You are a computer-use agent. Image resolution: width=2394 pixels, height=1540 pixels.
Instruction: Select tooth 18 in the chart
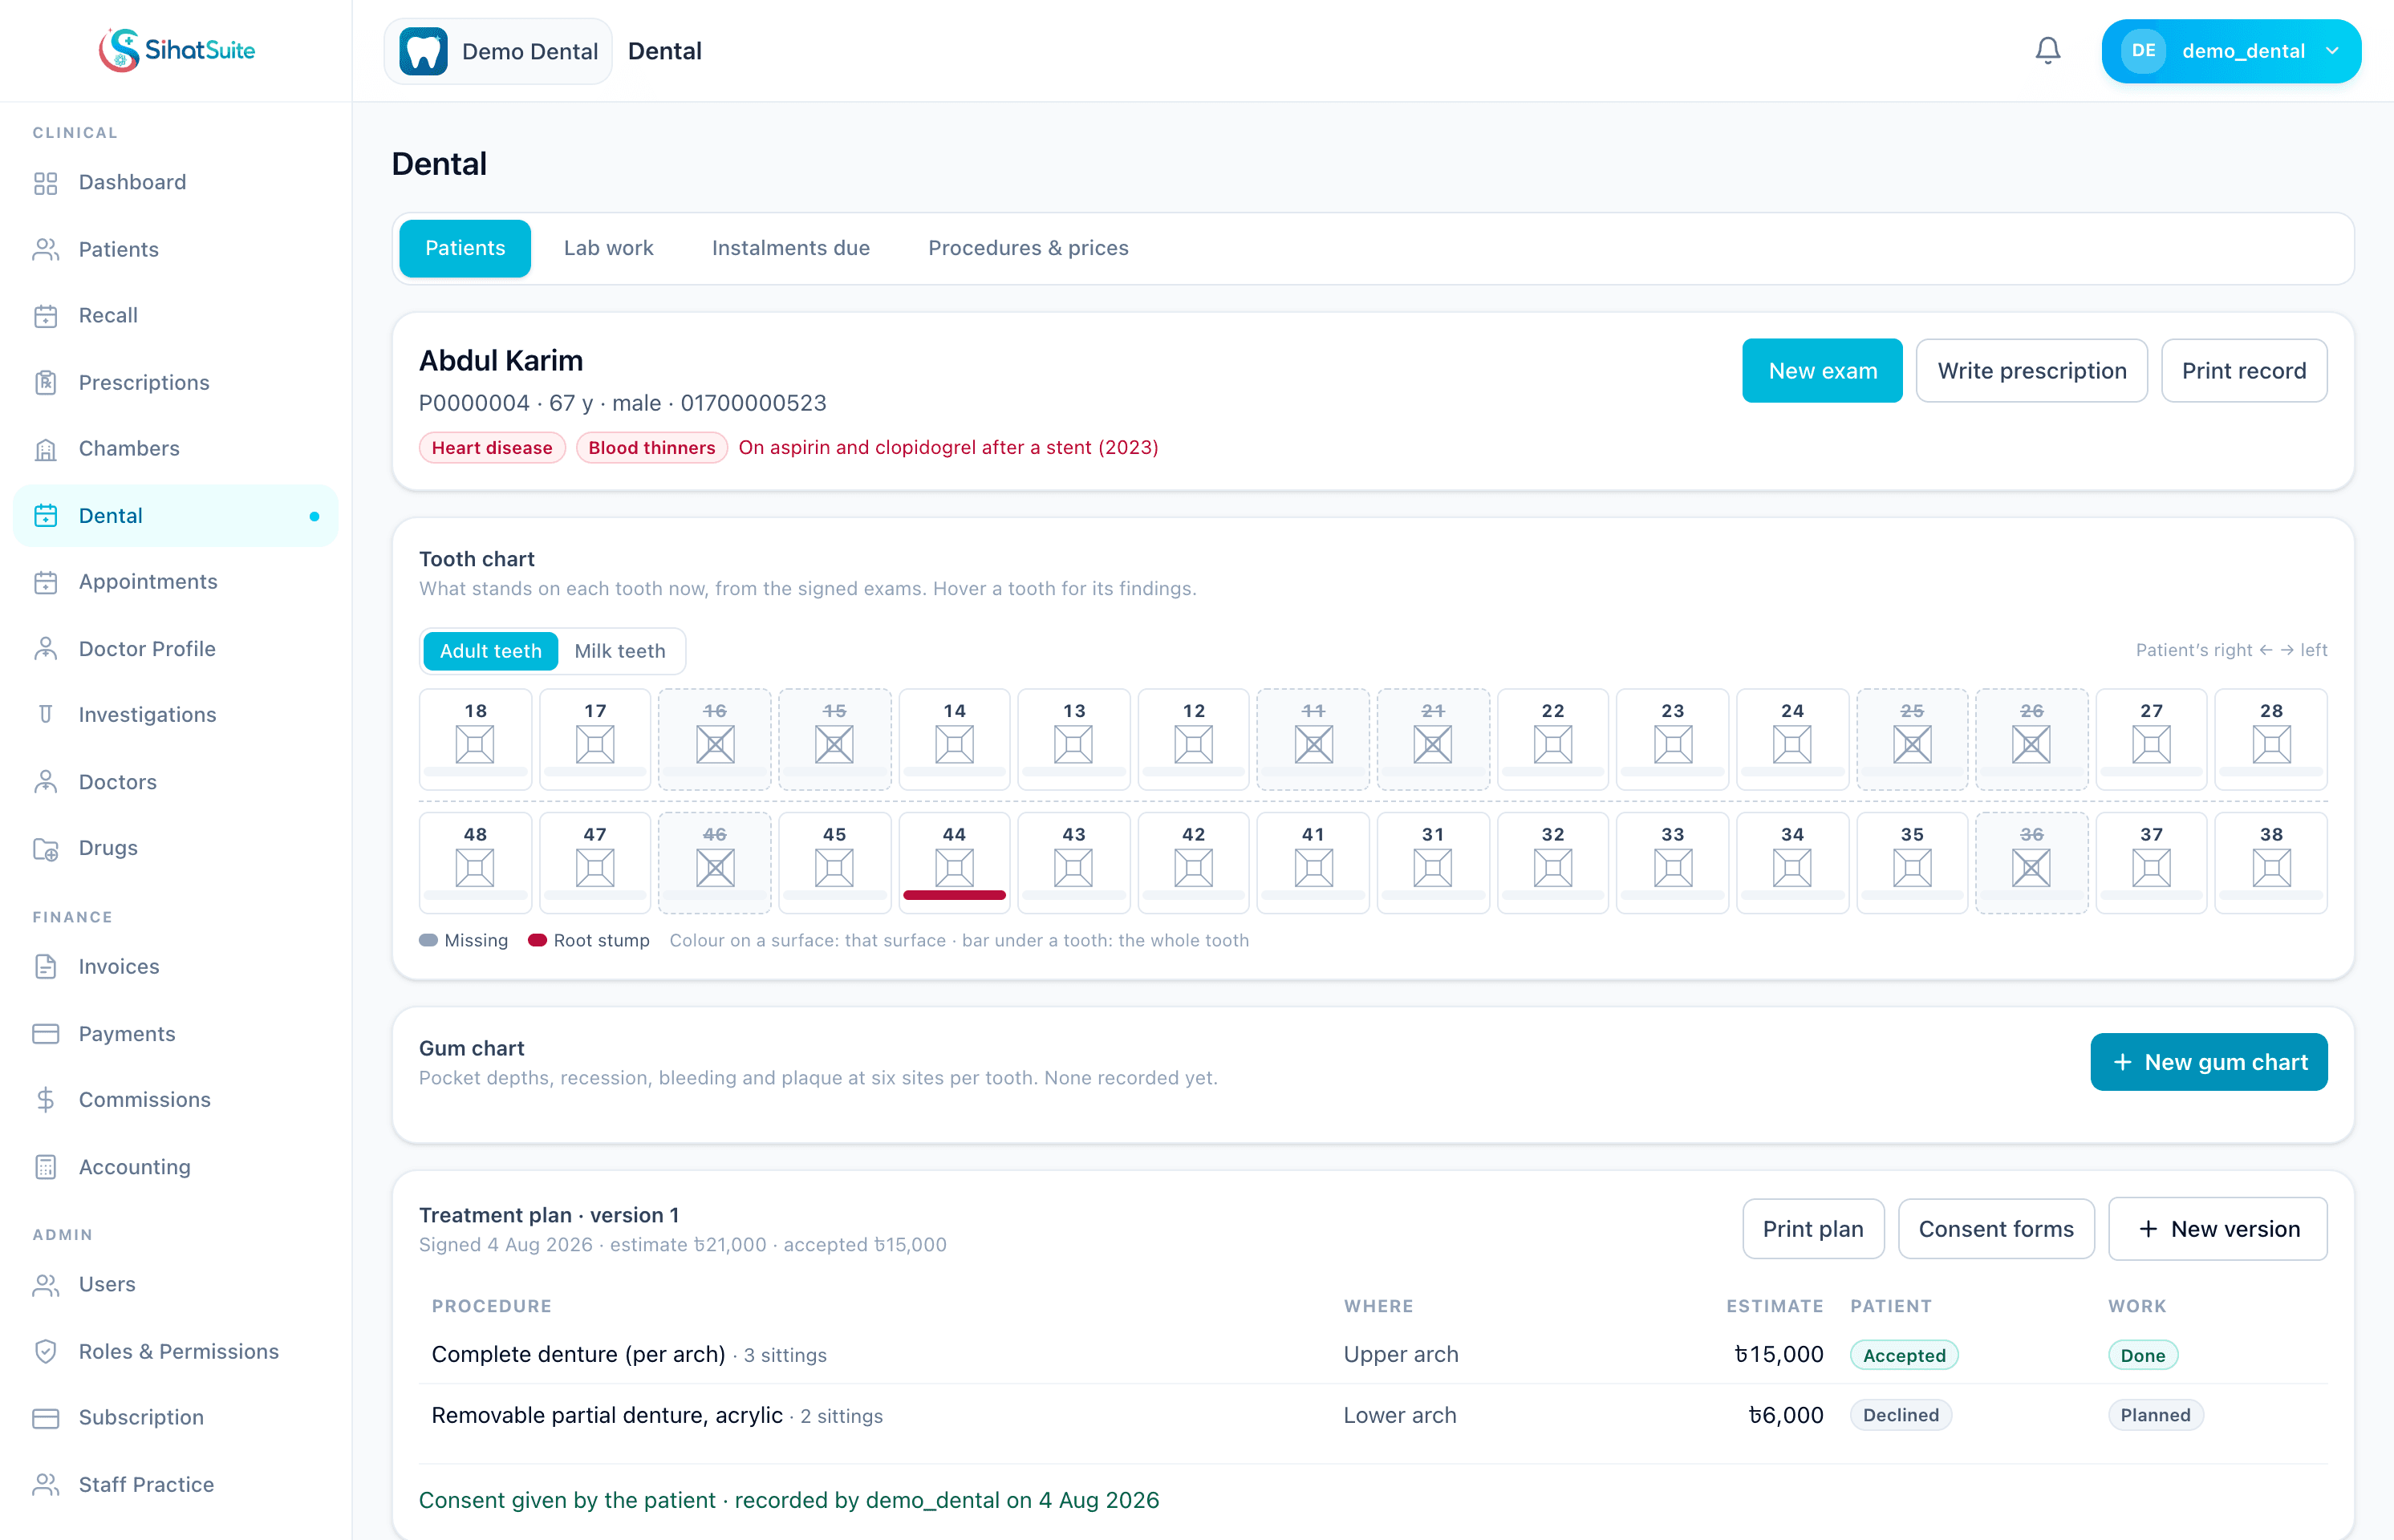475,739
